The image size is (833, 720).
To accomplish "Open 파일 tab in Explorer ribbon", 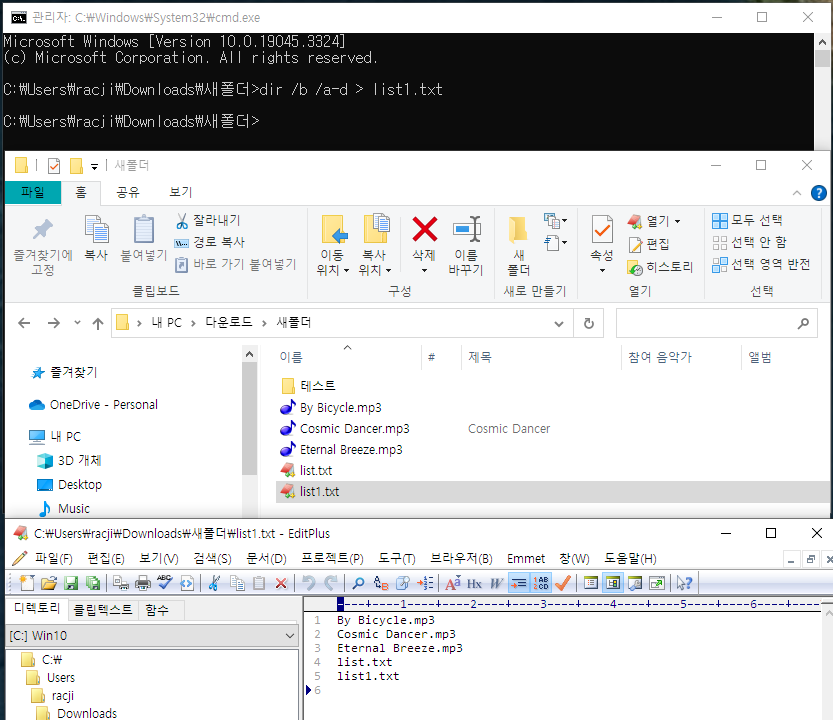I will coord(33,192).
